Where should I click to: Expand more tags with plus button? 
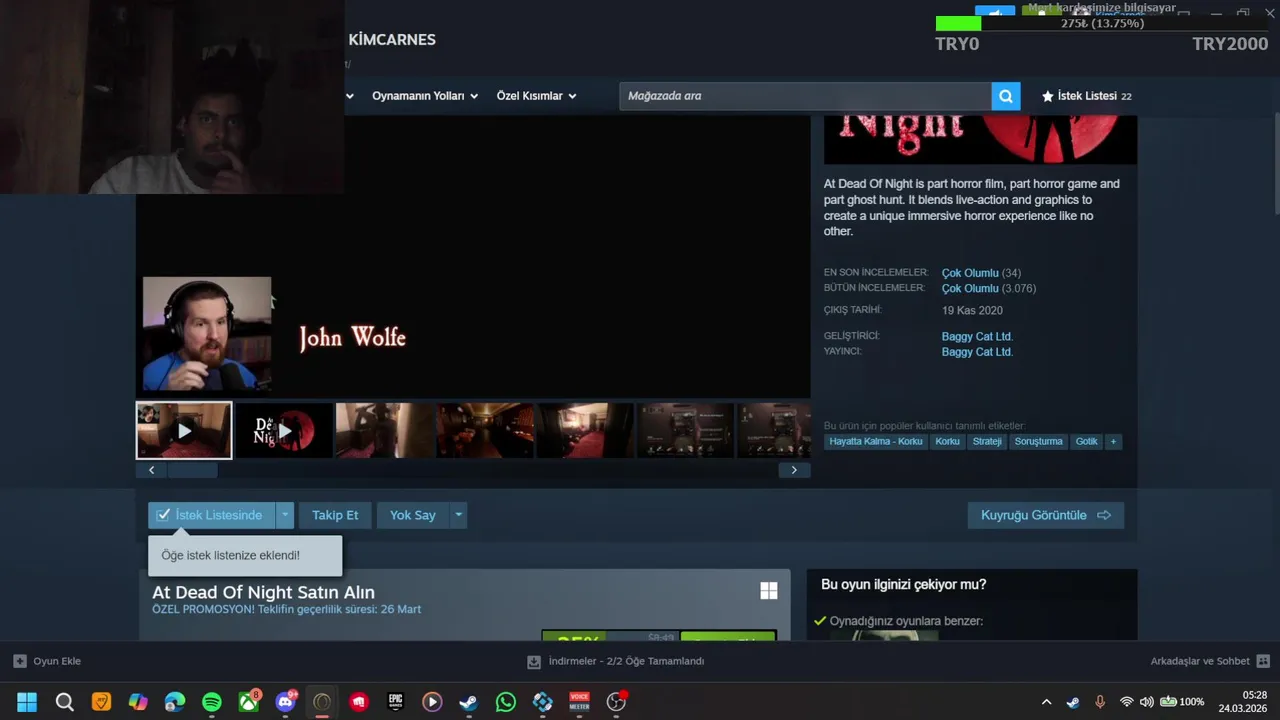[1113, 441]
